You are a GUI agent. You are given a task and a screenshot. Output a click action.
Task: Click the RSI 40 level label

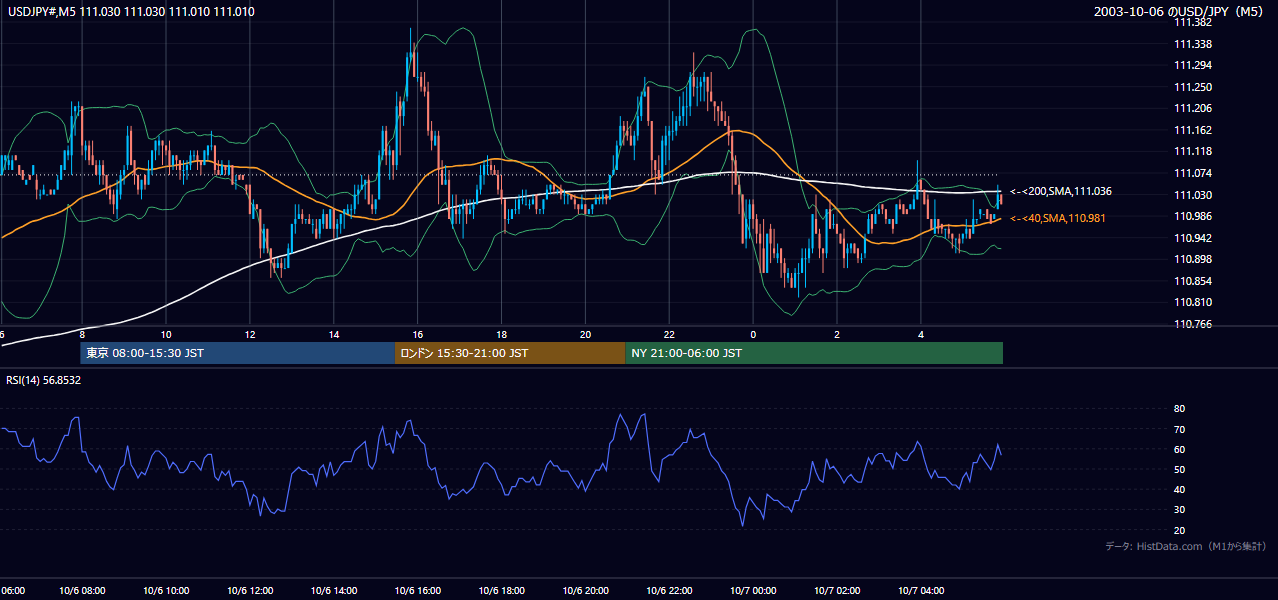[x=1179, y=489]
